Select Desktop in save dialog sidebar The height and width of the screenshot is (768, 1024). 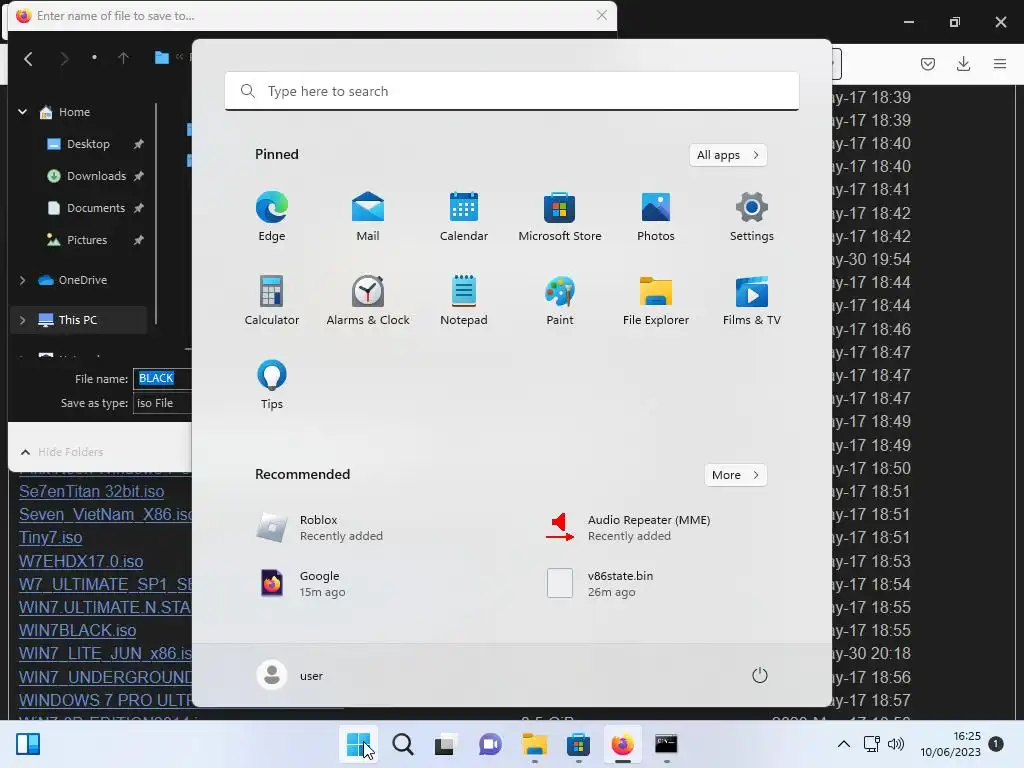click(88, 144)
